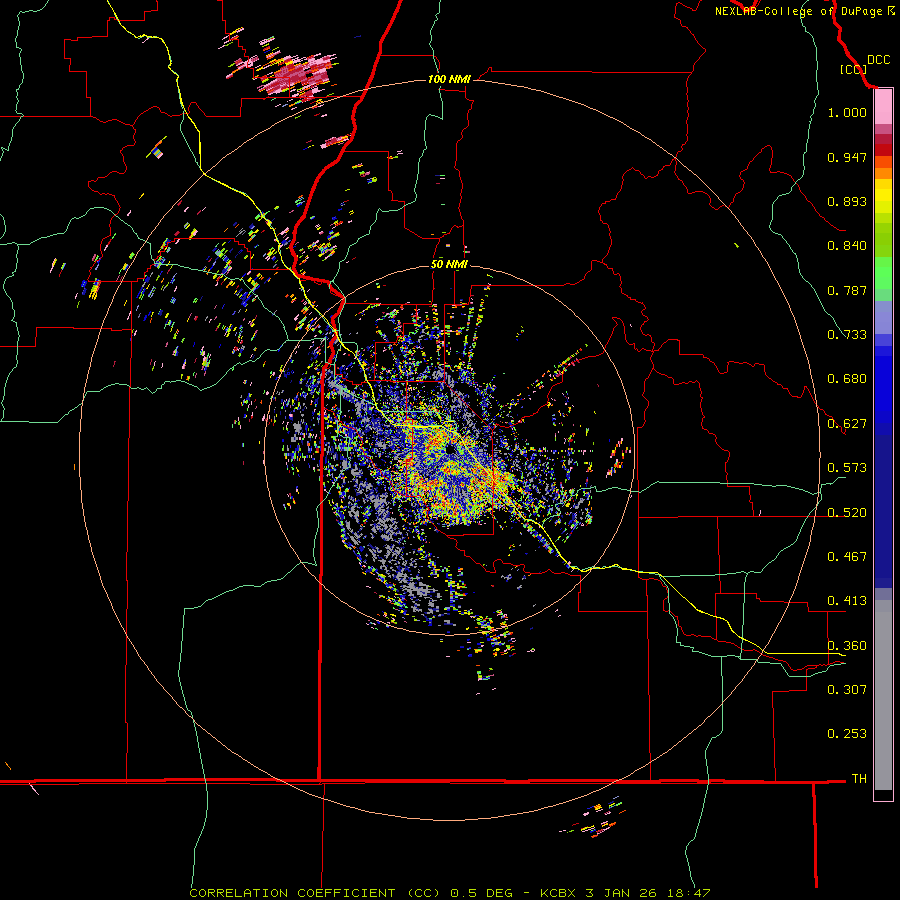The width and height of the screenshot is (900, 900).
Task: Click the bright green segment of color bar
Action: 883,273
